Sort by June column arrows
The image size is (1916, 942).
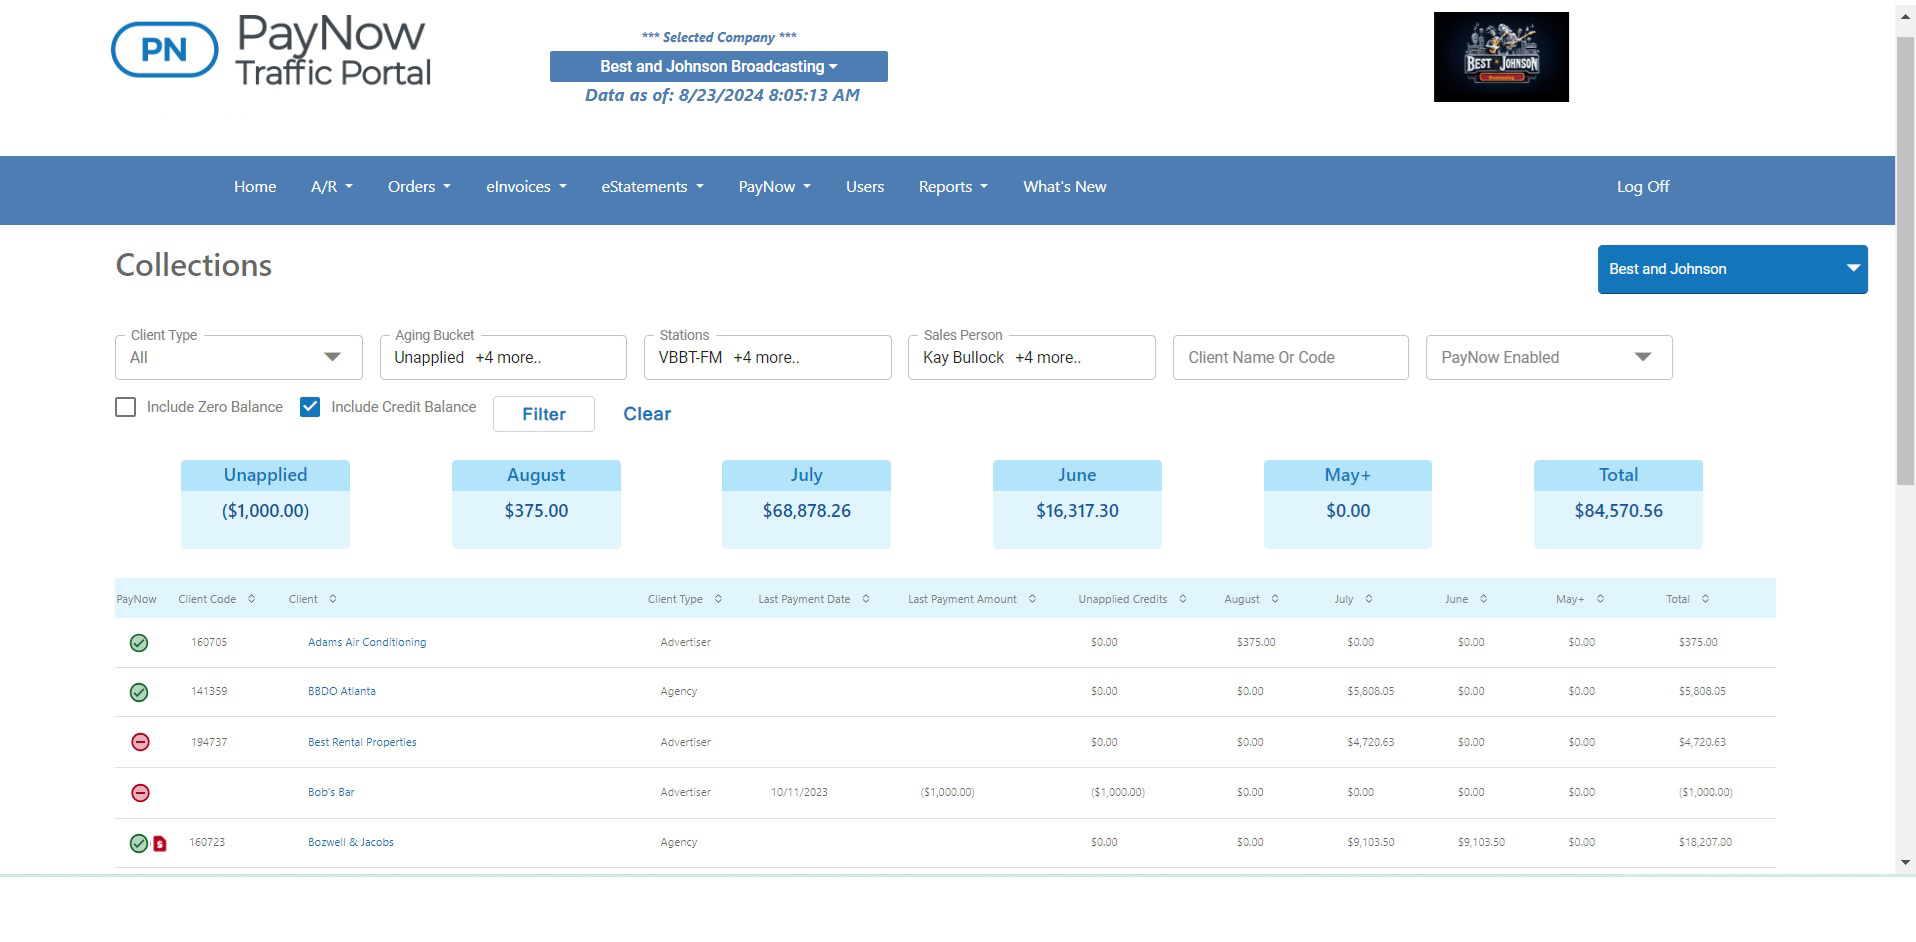(1484, 599)
